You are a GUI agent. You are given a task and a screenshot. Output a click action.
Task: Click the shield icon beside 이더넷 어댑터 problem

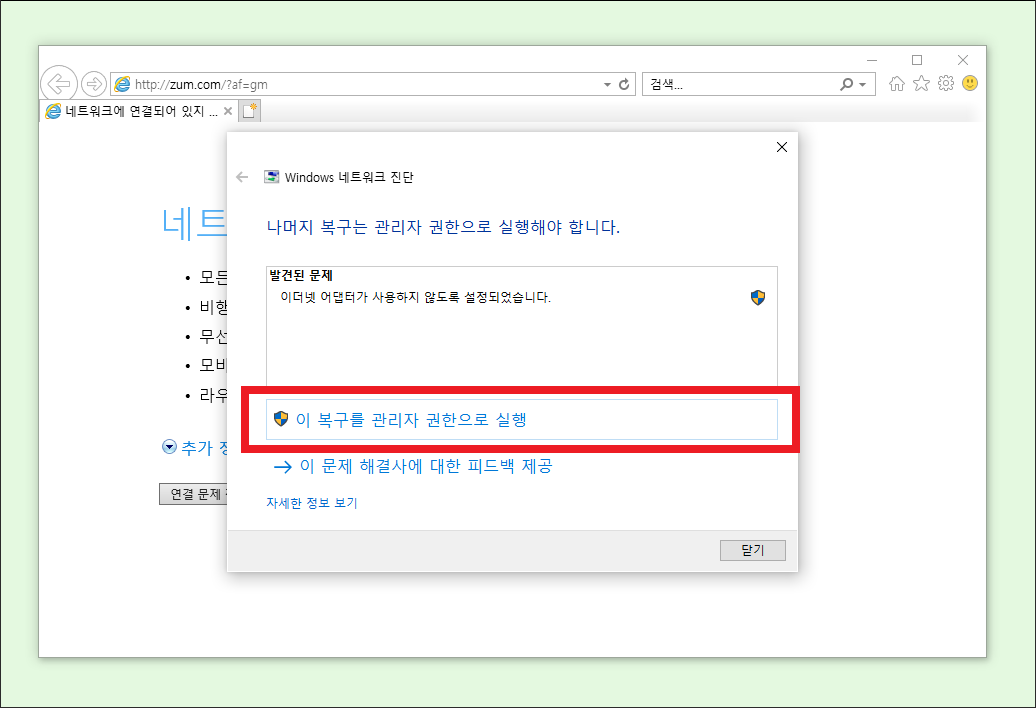pos(758,298)
